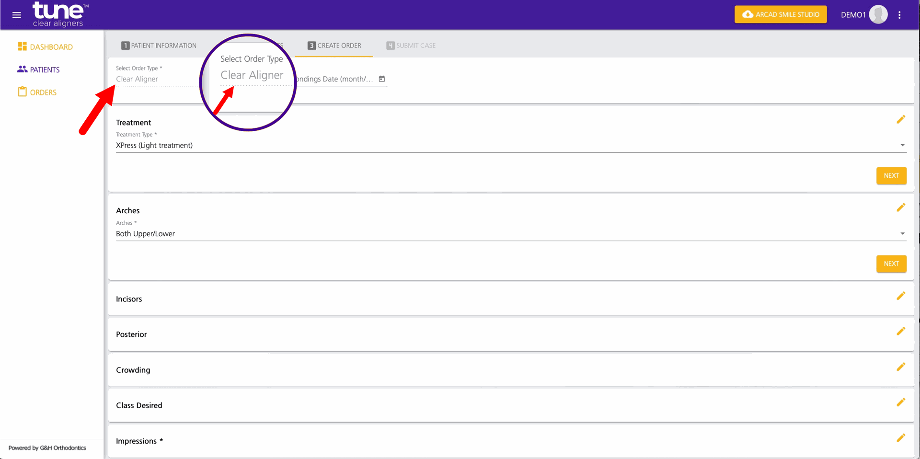Open the DEMO1 user avatar
The height and width of the screenshot is (459, 920).
pos(878,15)
